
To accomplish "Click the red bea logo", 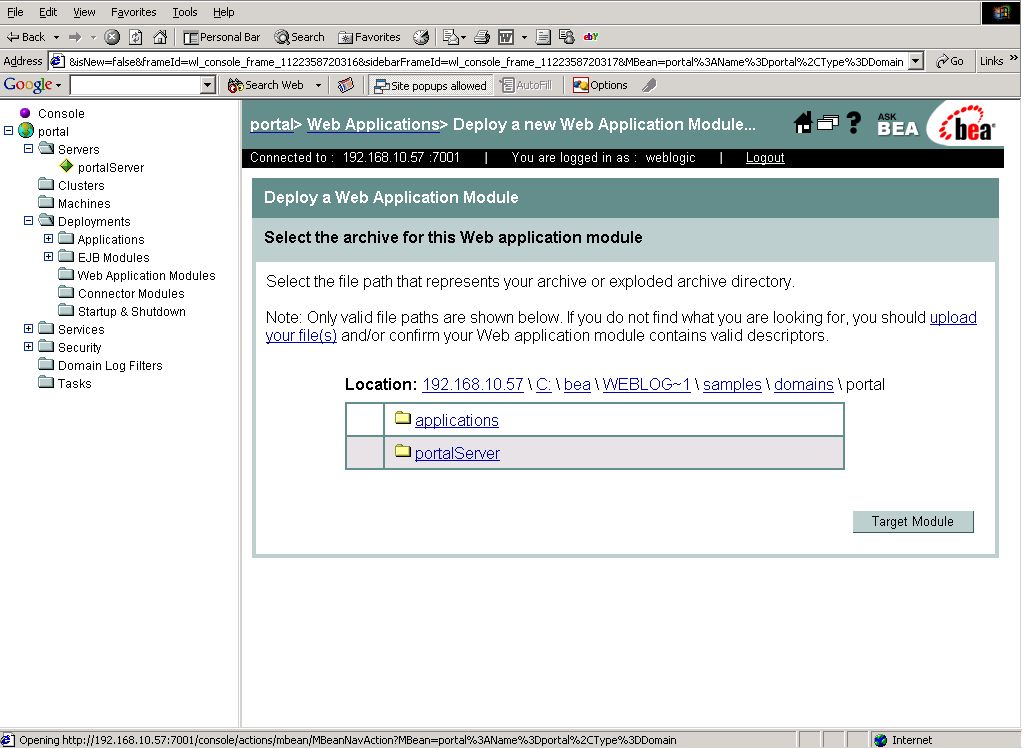I will point(967,123).
